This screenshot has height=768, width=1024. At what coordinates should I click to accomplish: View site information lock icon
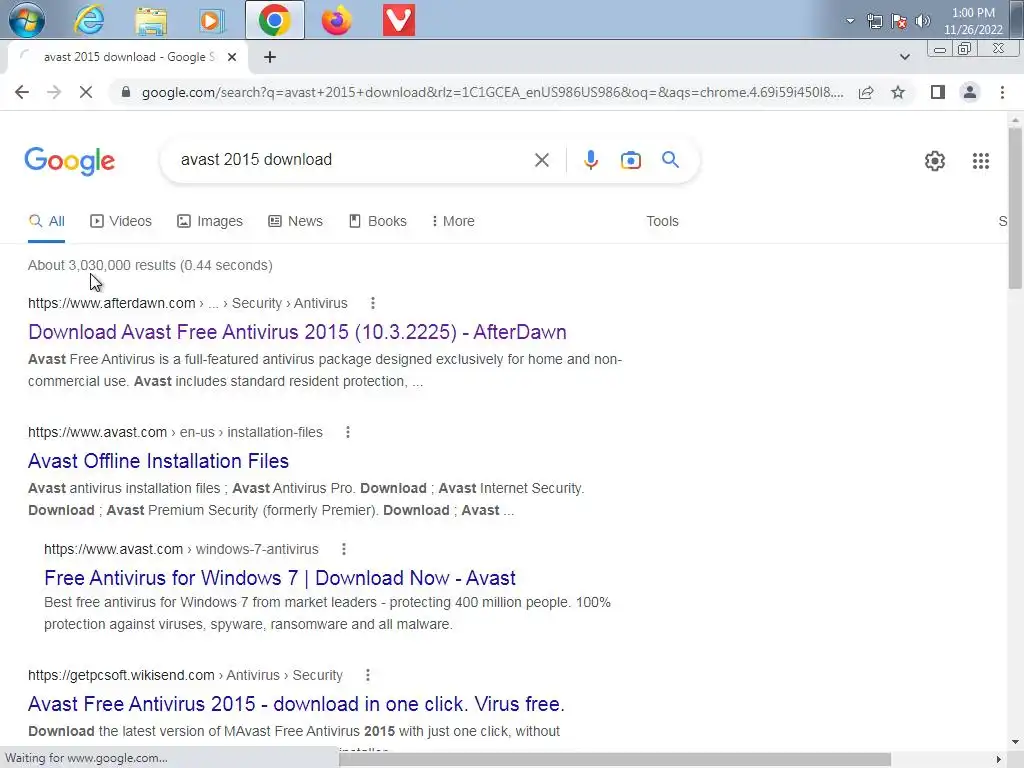click(x=126, y=93)
